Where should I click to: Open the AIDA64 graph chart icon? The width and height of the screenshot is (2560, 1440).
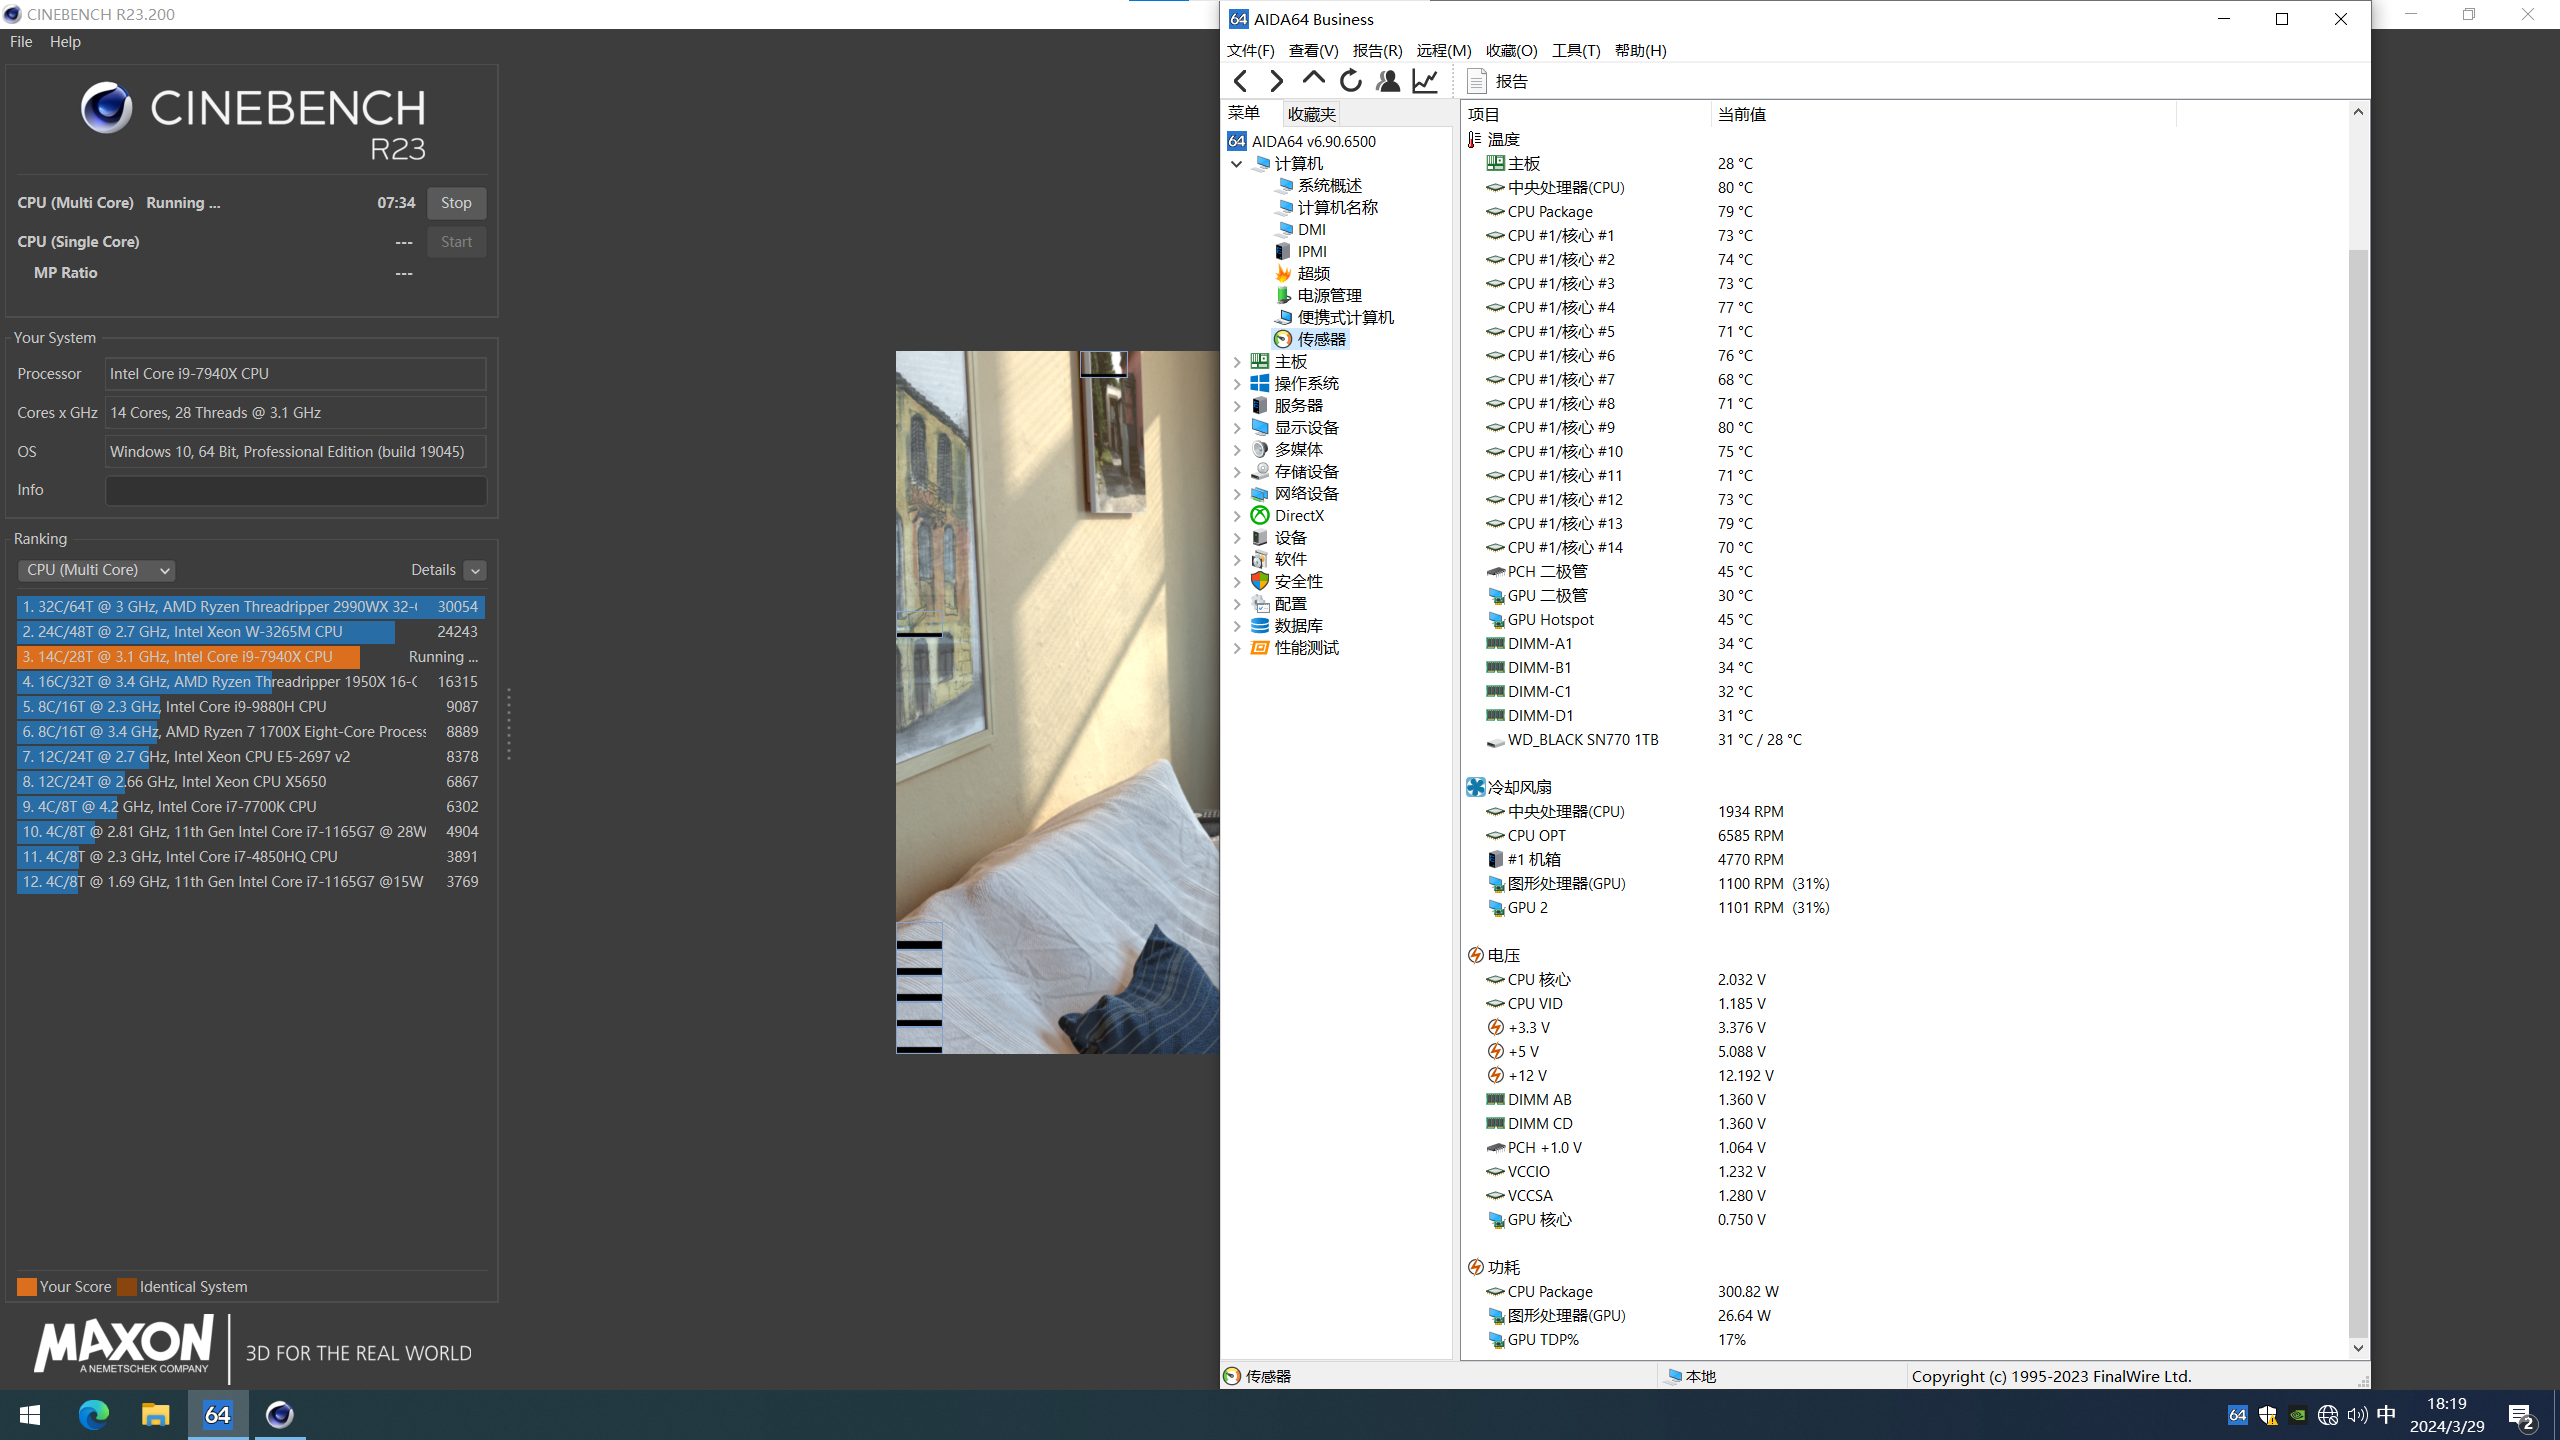[1424, 81]
